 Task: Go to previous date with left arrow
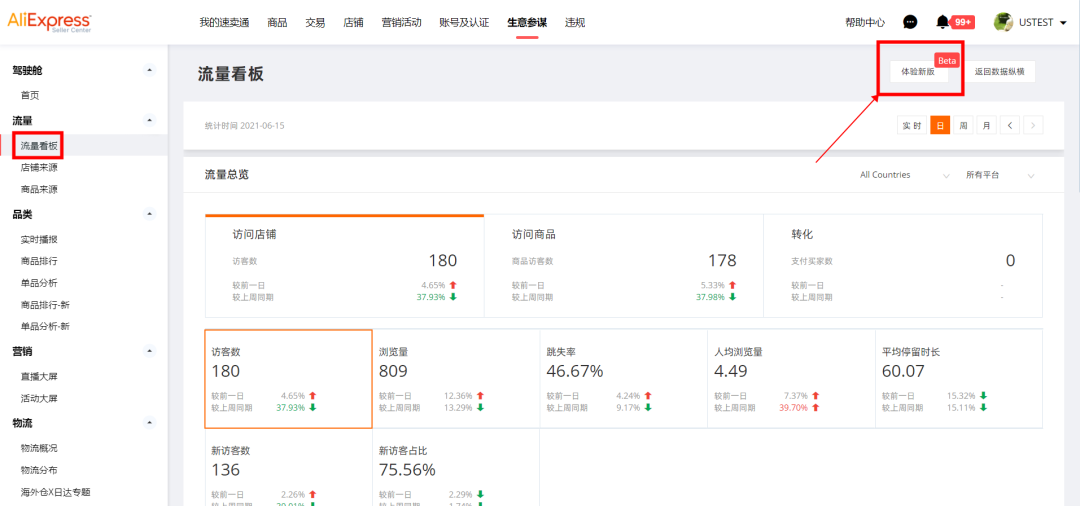click(x=1010, y=125)
